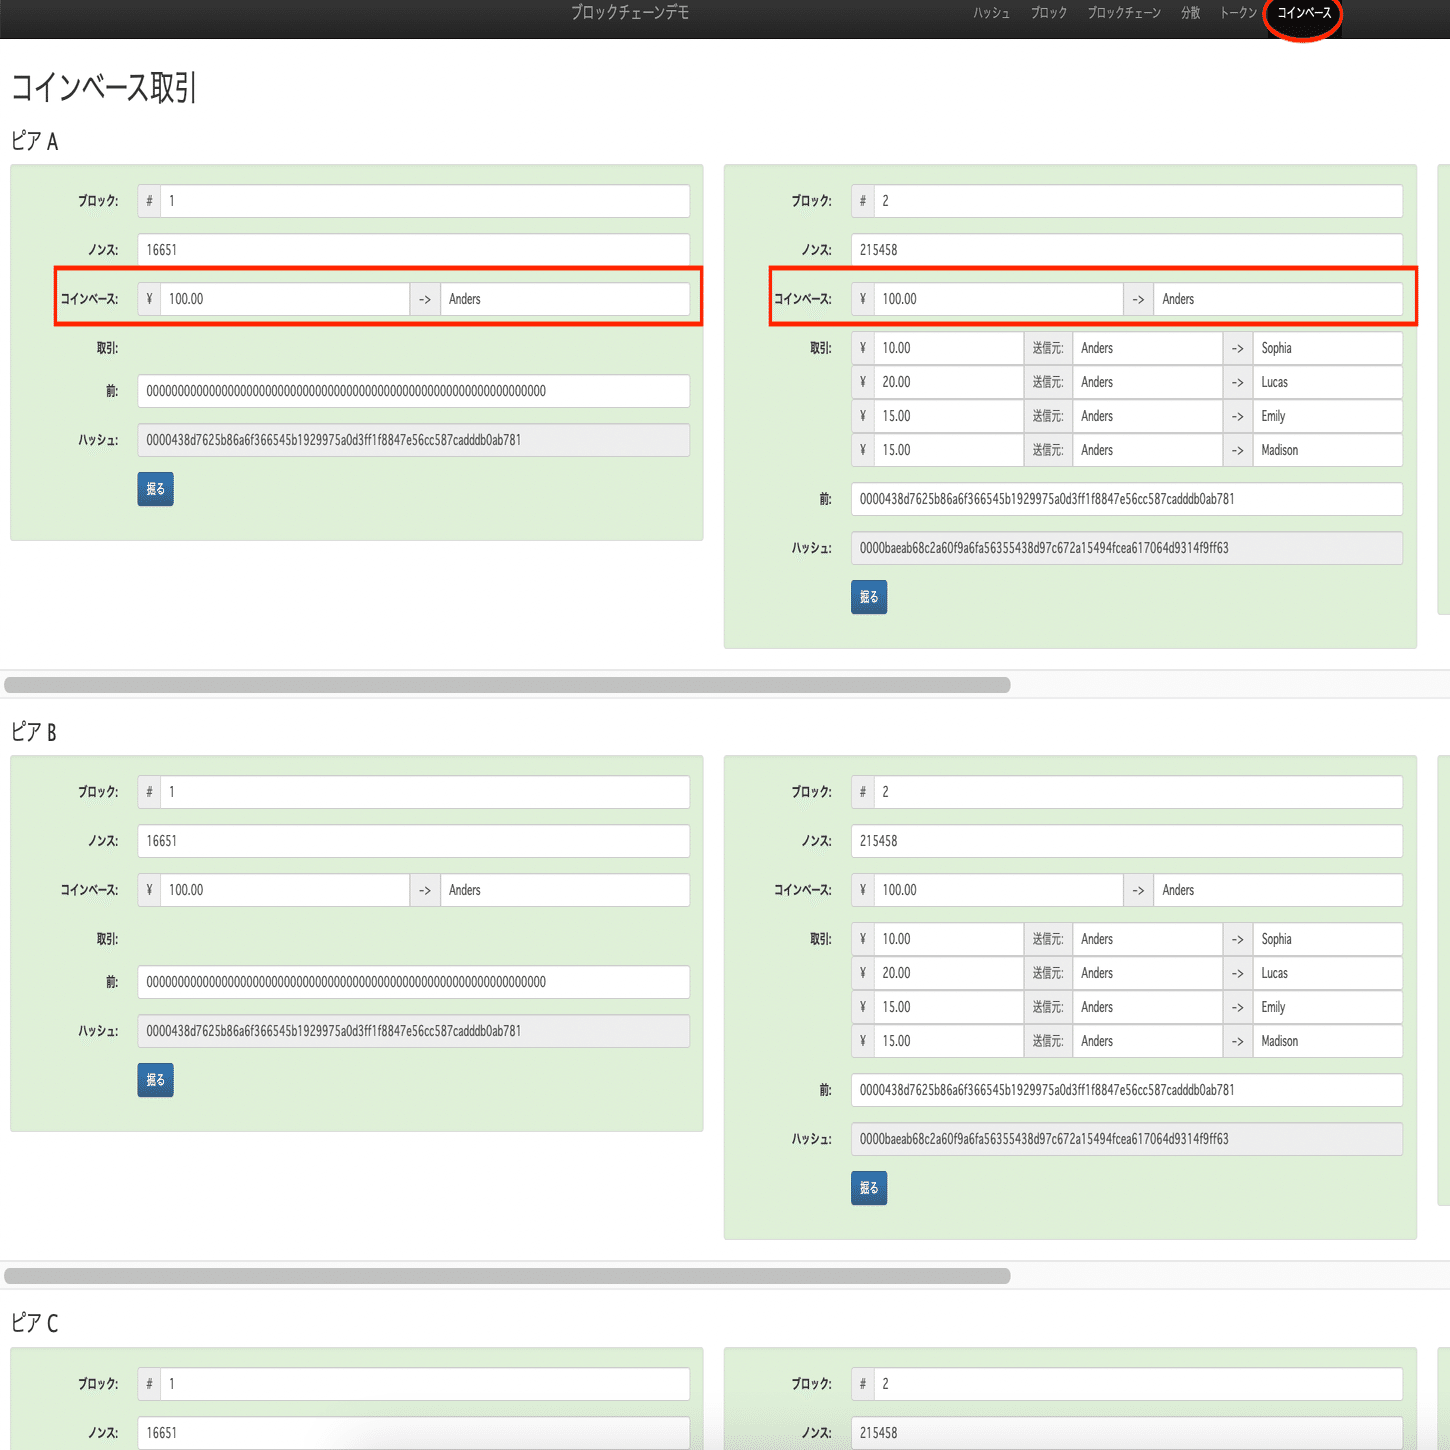Click the ブロックチェーンデモ site title

tap(630, 13)
